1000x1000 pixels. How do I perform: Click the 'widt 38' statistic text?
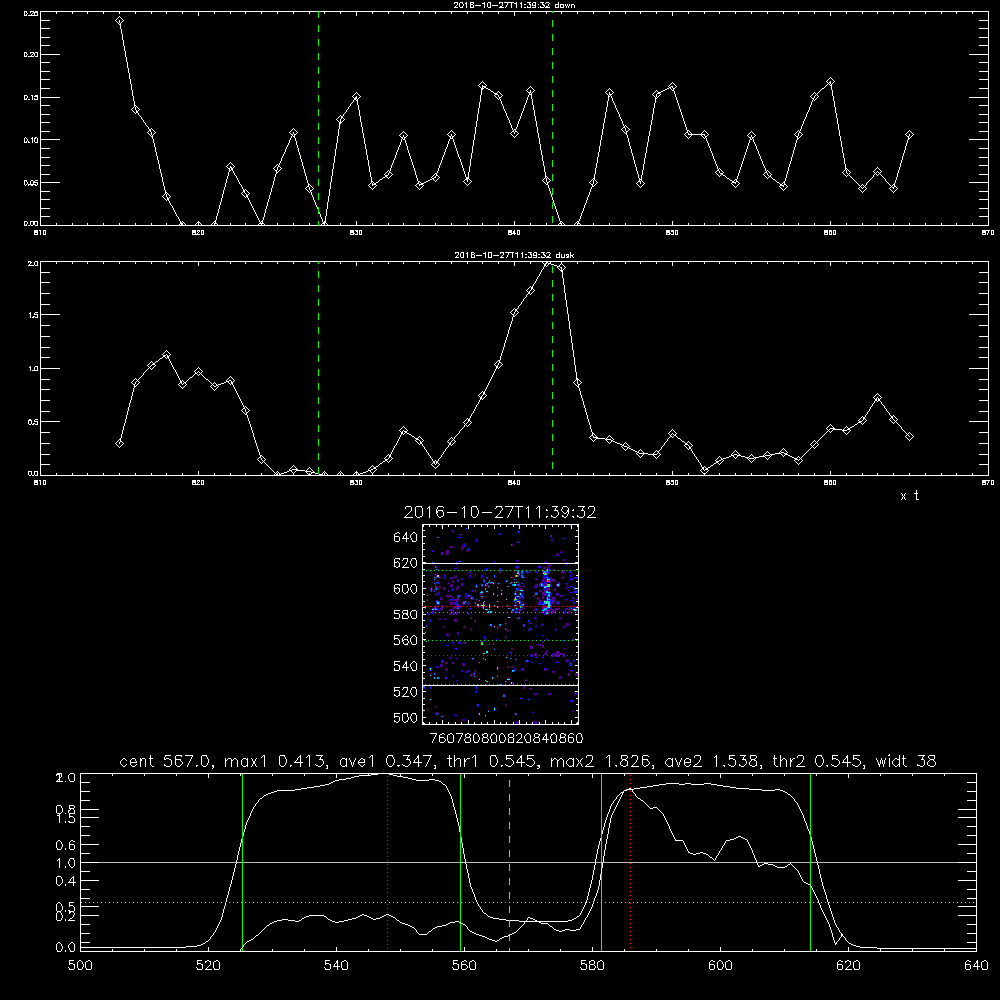pyautogui.click(x=906, y=761)
